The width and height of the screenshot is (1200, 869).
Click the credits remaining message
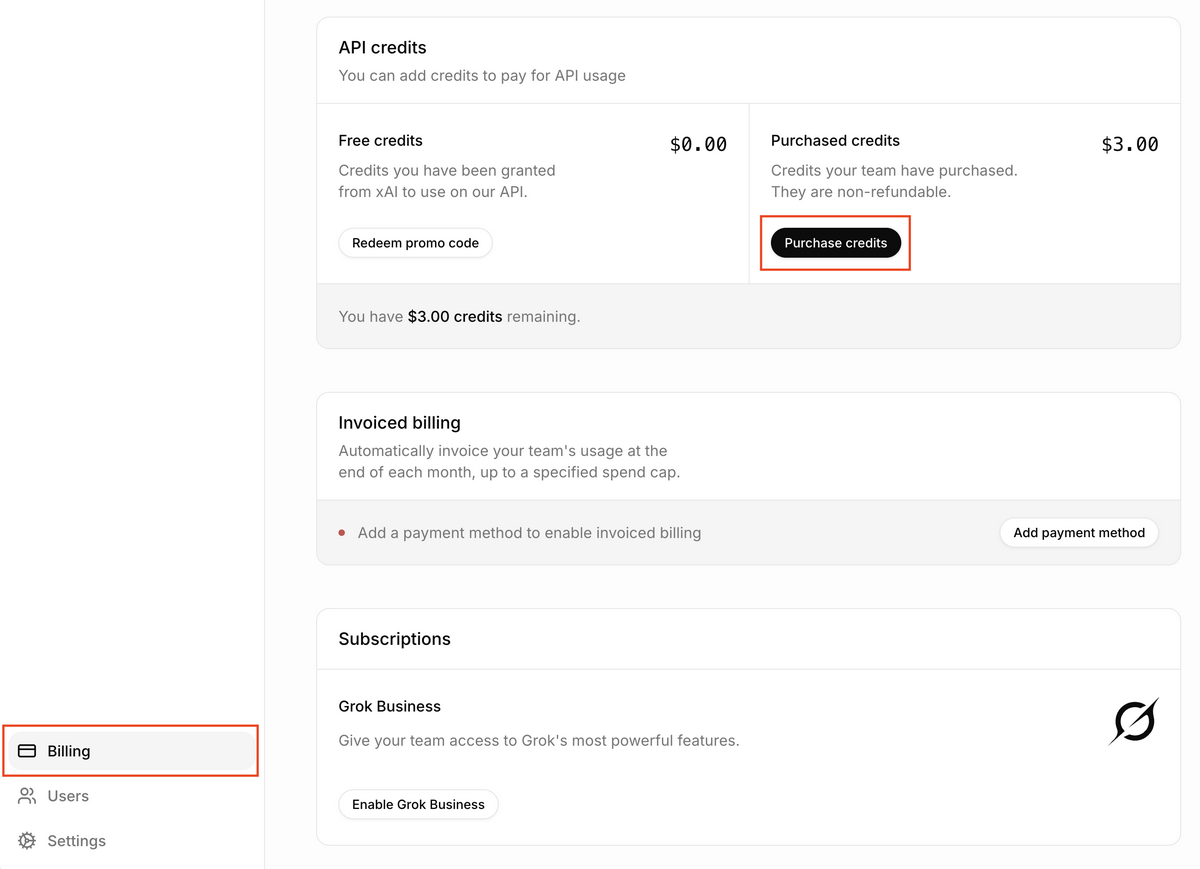[x=459, y=316]
